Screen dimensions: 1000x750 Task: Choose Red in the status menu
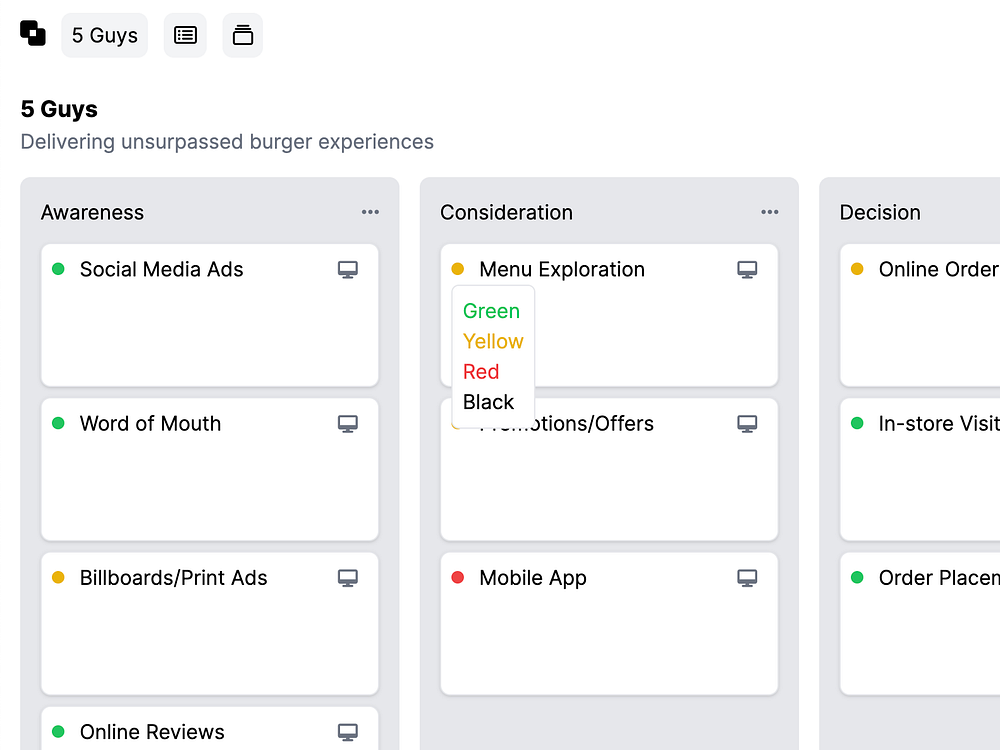point(481,372)
